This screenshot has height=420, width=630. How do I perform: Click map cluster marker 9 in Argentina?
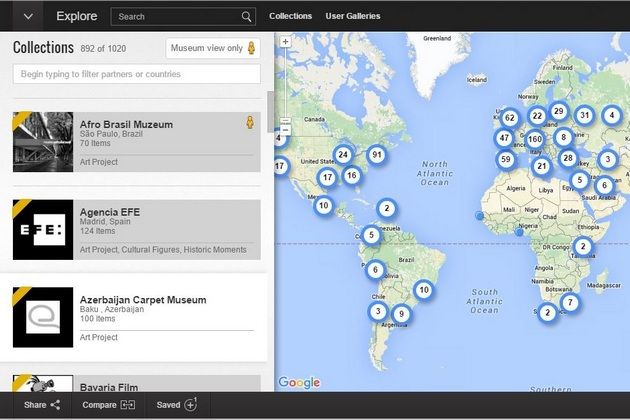[x=401, y=314]
